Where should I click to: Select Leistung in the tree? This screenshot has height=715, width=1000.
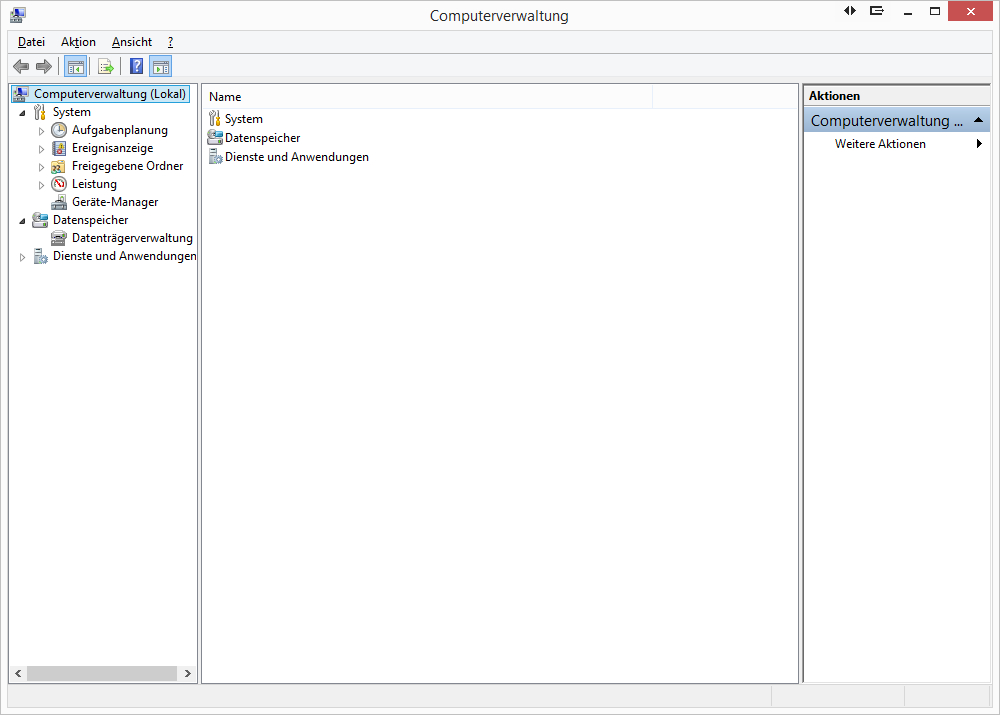coord(94,184)
